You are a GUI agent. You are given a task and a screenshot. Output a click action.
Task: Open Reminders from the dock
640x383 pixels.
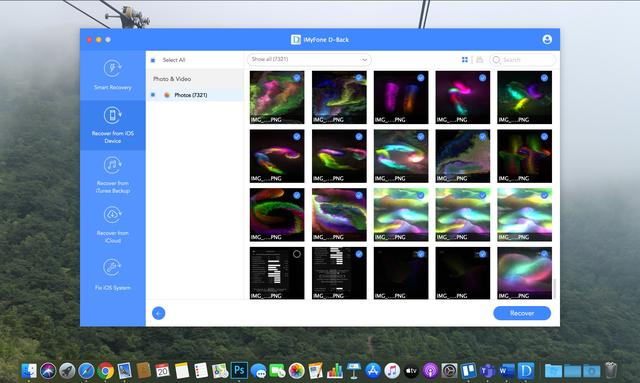click(x=201, y=371)
